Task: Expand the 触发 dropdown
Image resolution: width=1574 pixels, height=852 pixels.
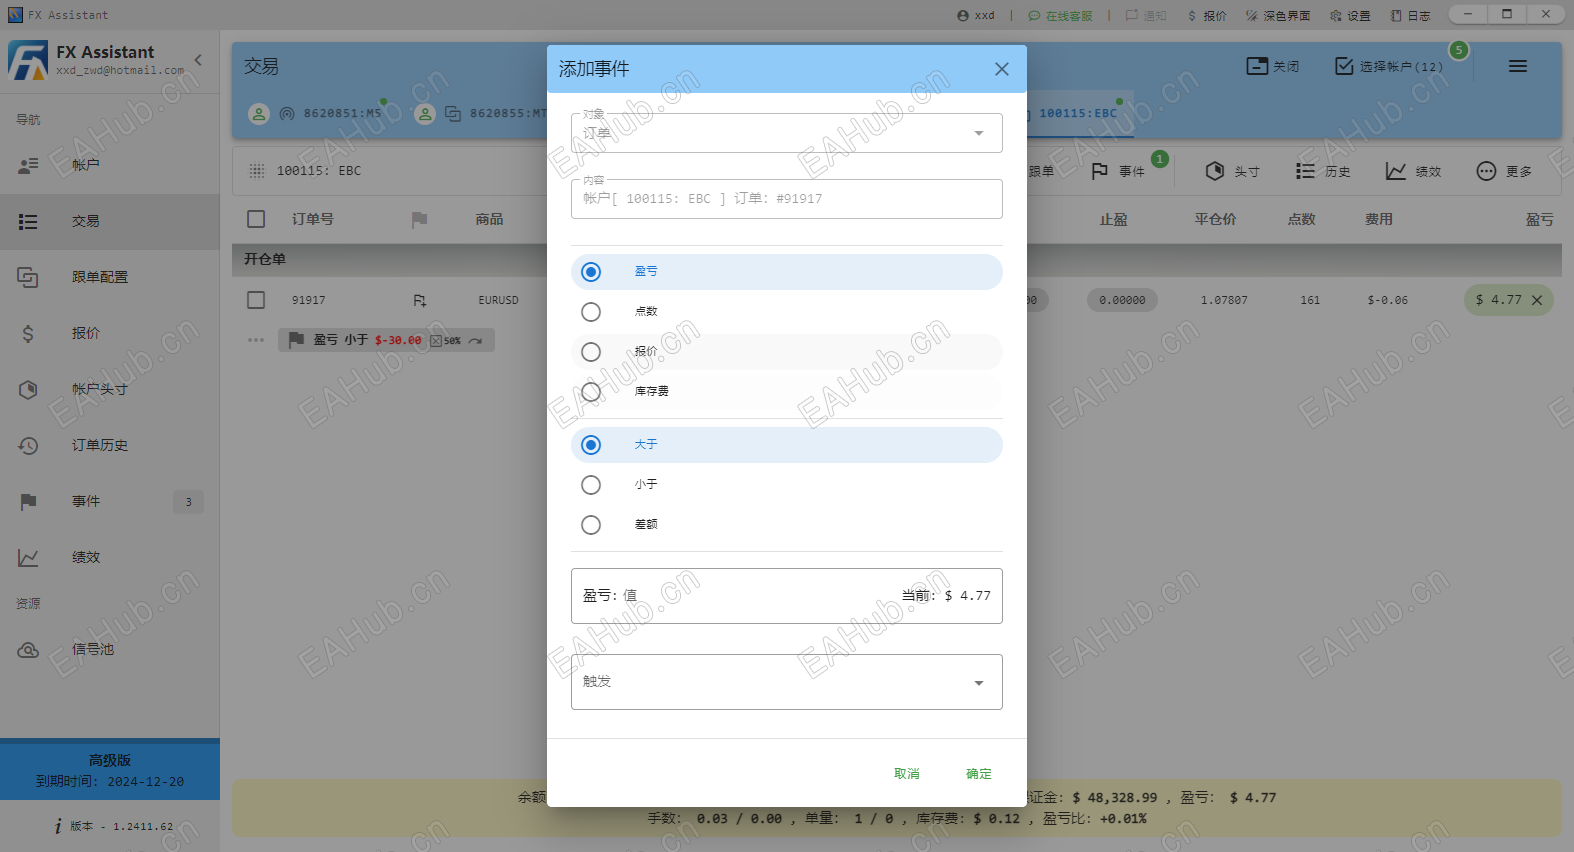Action: tap(787, 682)
